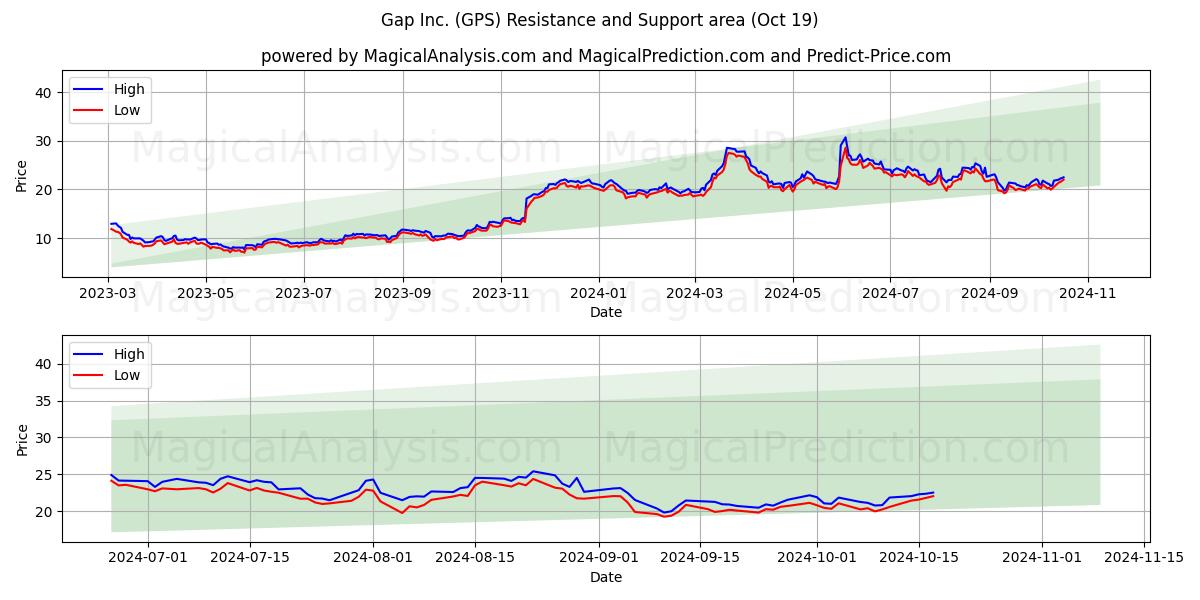Viewport: 1200px width, 600px height.
Task: Click the "Price" axis label of the upper chart
Action: coord(22,174)
